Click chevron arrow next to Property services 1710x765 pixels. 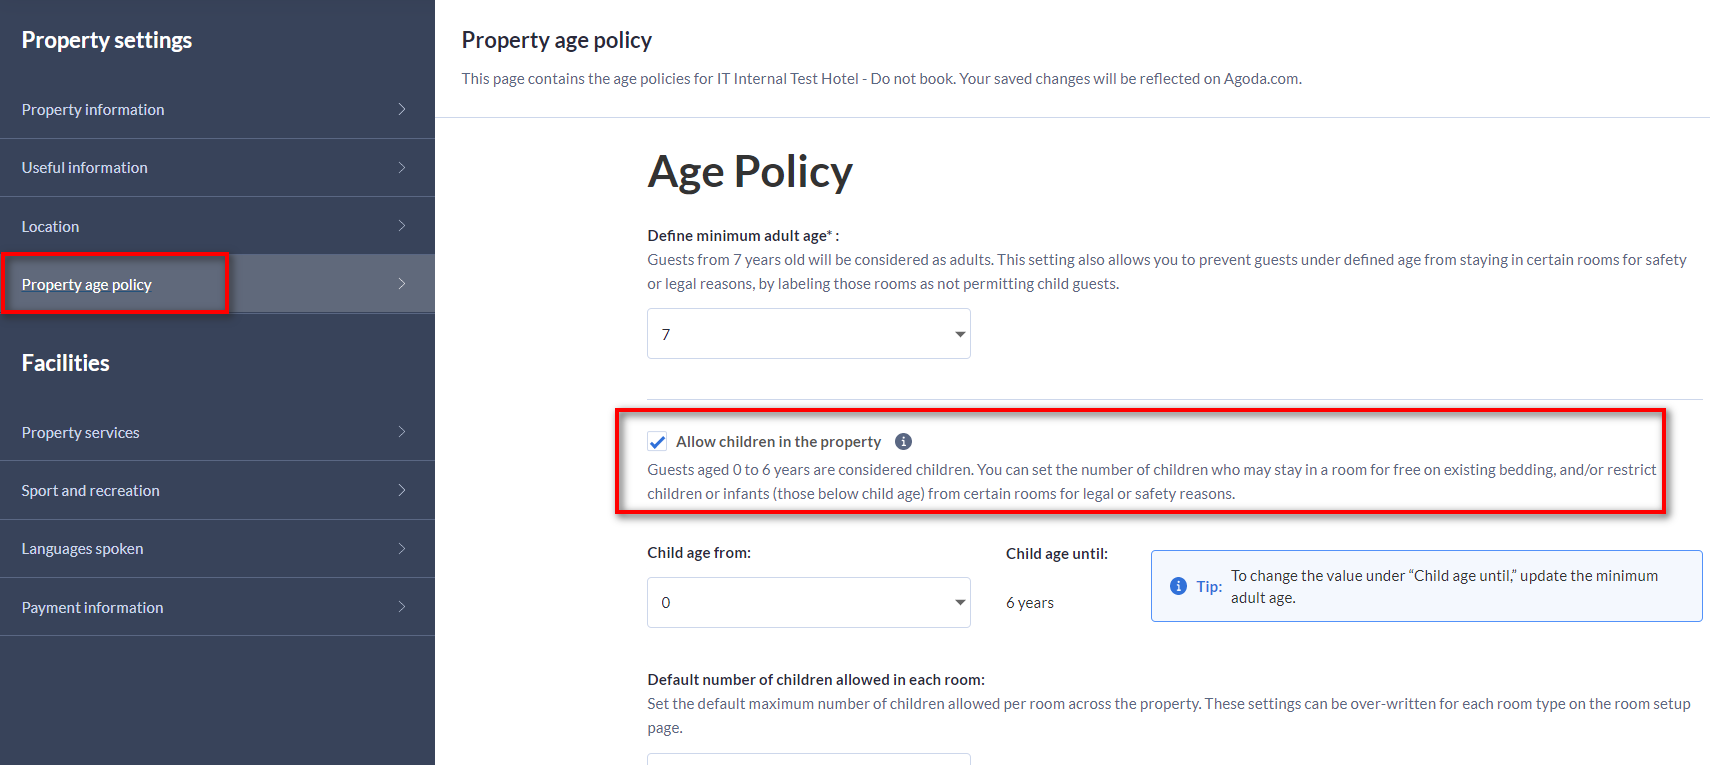[x=402, y=432]
